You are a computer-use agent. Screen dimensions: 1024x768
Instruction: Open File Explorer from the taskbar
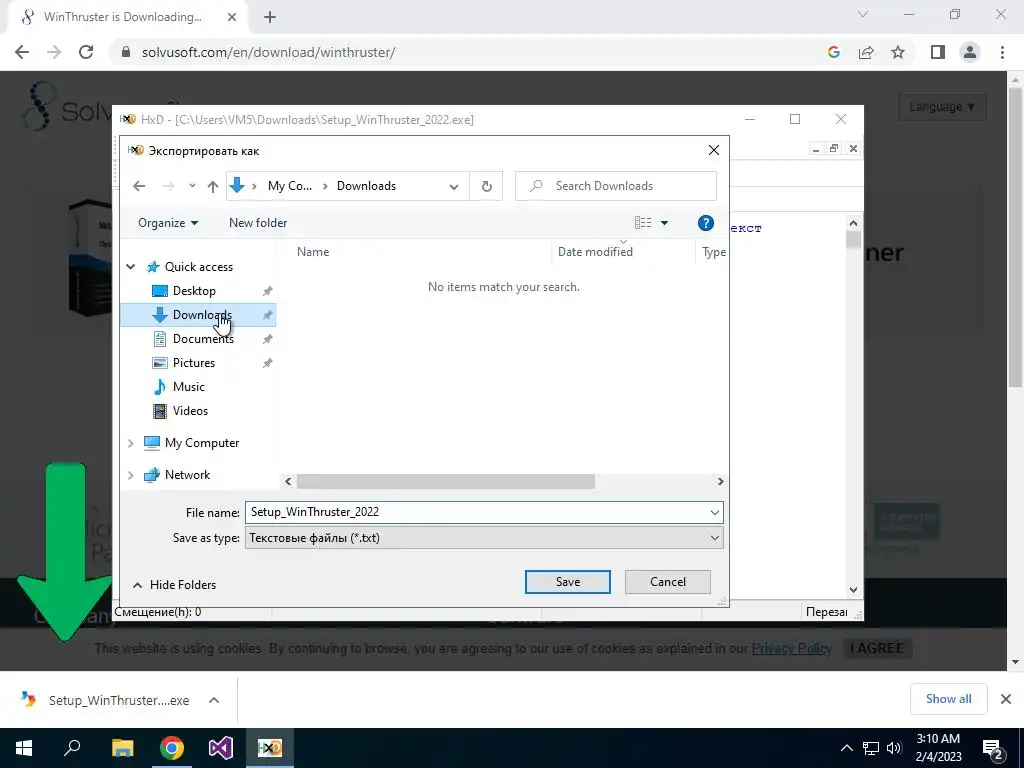click(x=122, y=748)
